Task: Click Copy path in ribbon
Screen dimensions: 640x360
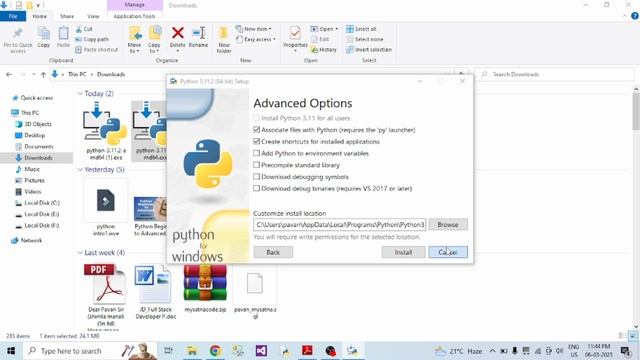Action: 92,39
